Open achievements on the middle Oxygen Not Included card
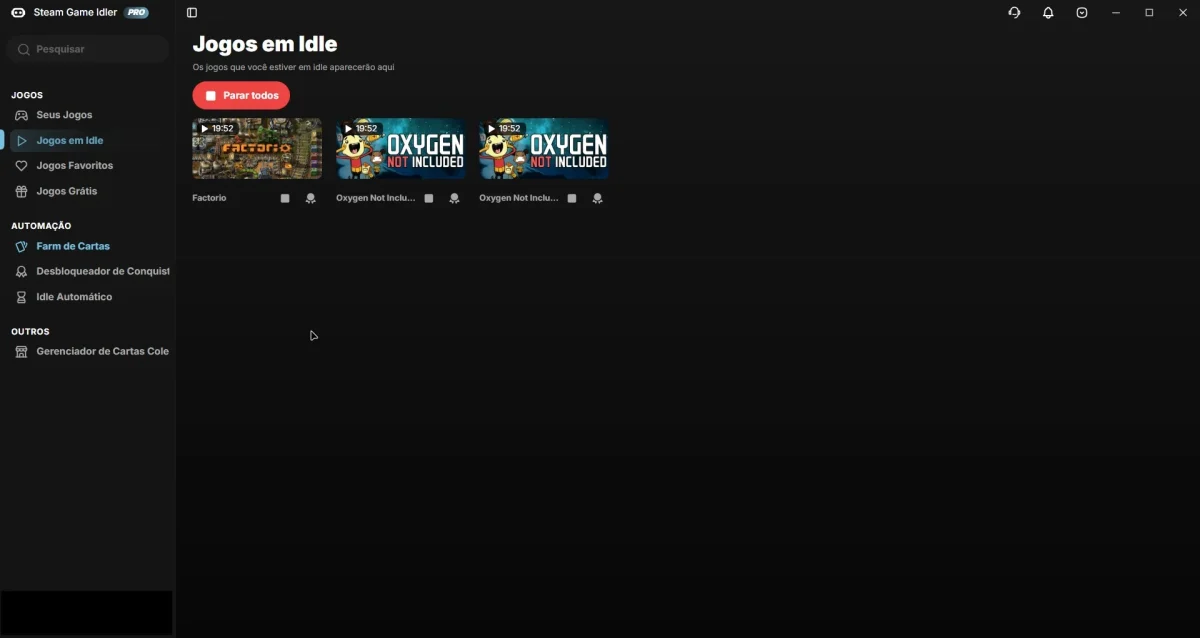The height and width of the screenshot is (638, 1200). [x=454, y=198]
